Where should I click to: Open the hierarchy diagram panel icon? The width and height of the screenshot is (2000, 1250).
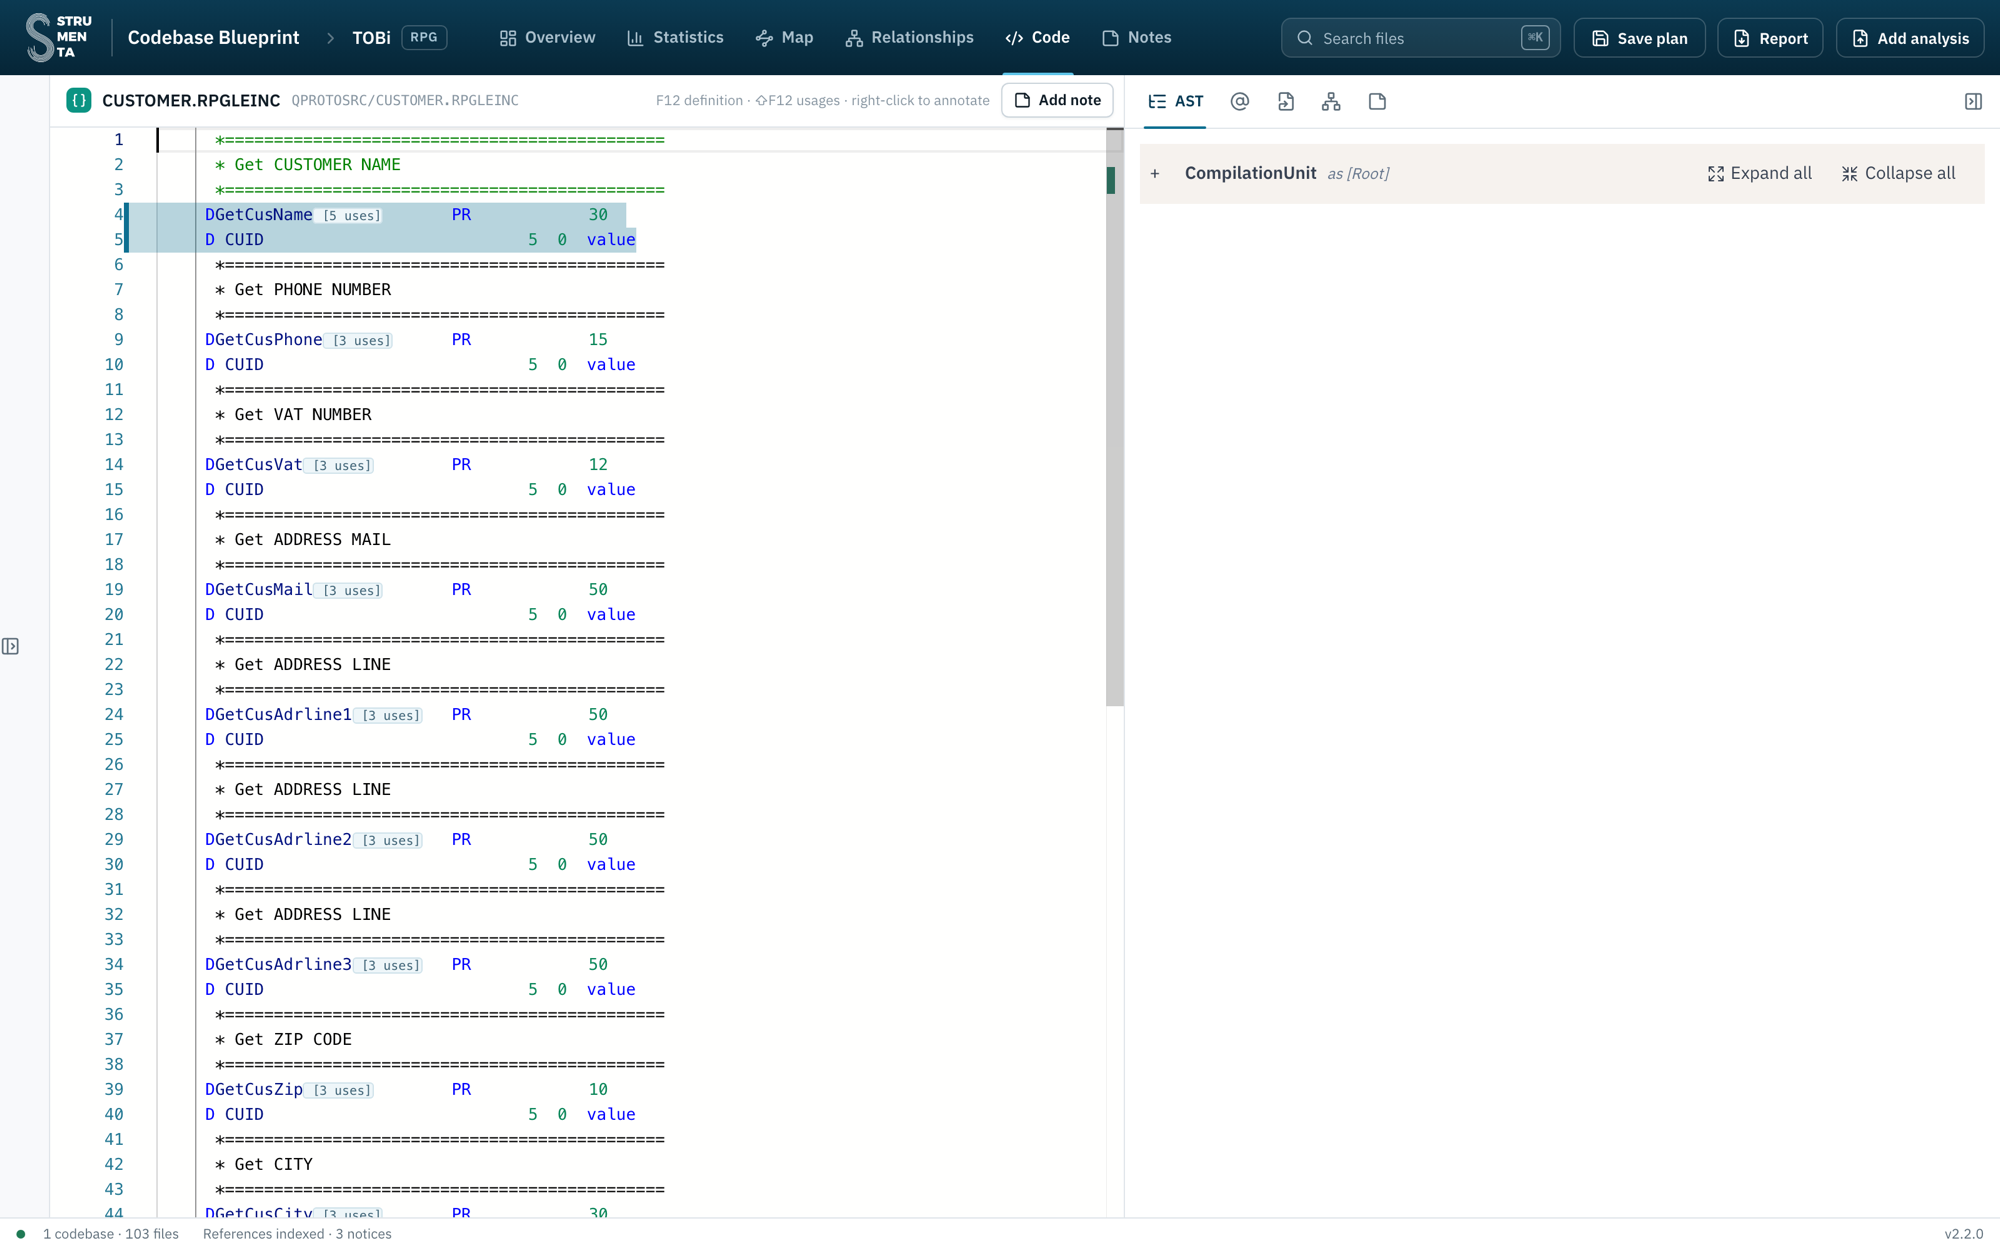click(x=1331, y=101)
